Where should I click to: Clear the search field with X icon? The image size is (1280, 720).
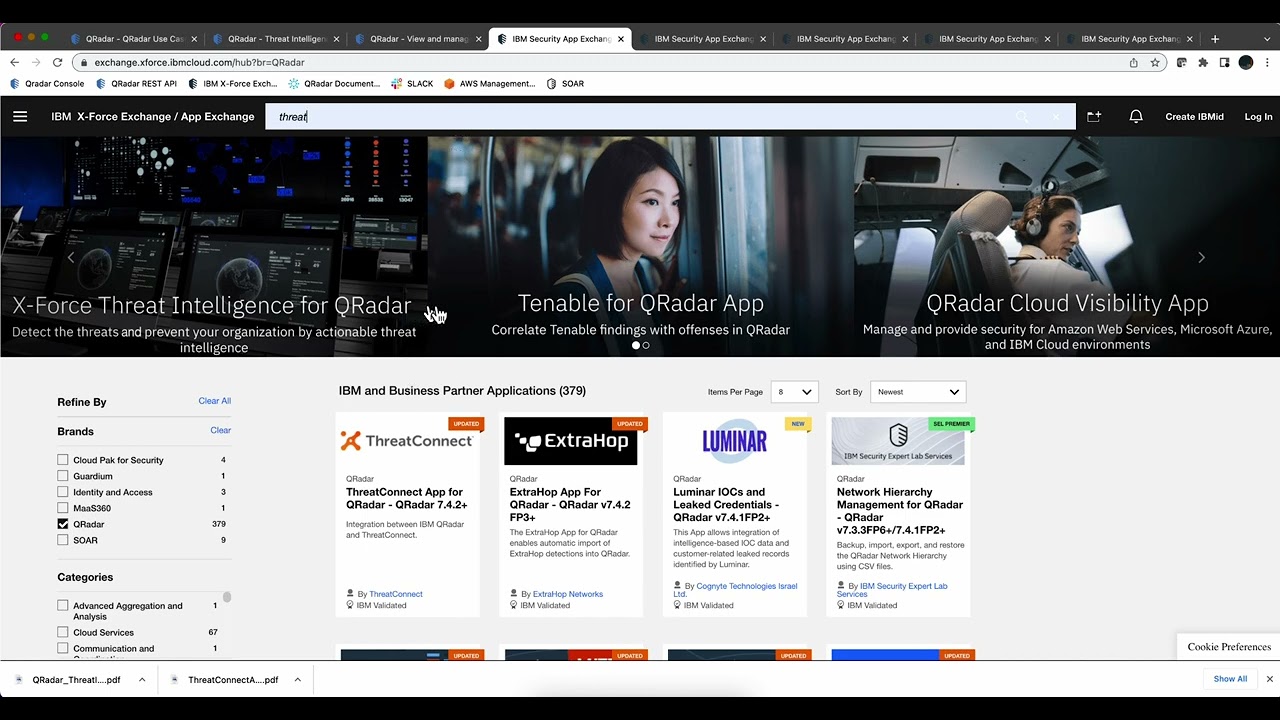1055,117
